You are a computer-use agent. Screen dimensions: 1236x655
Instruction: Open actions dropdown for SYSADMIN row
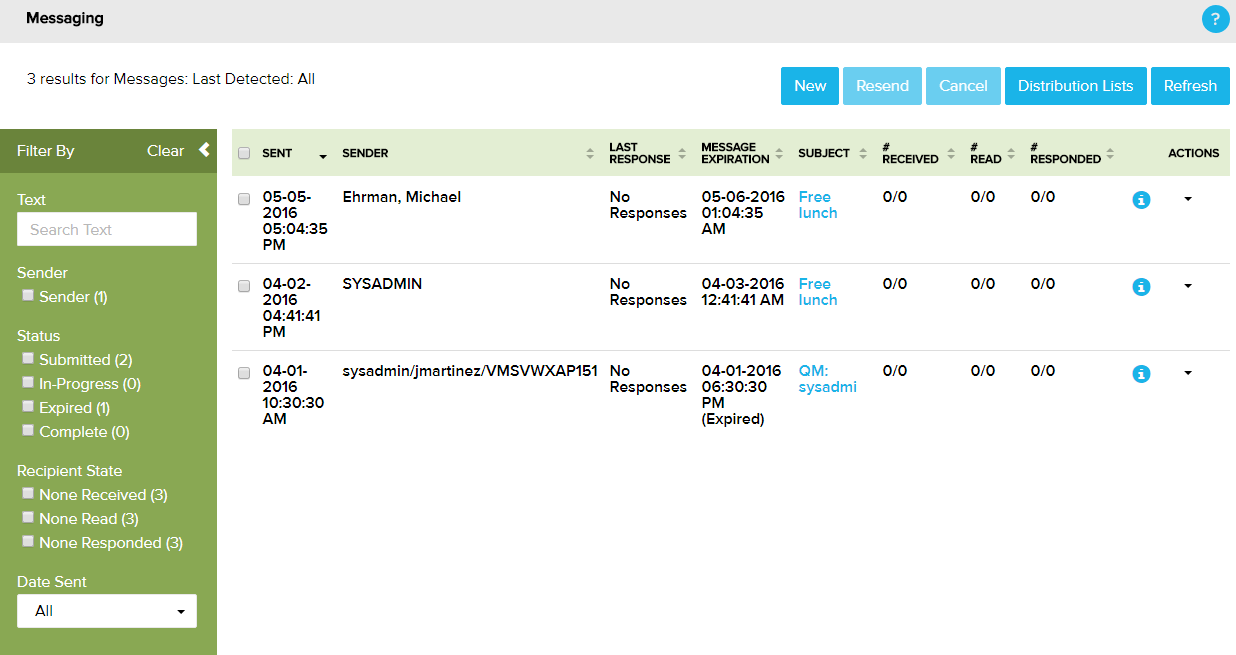point(1188,286)
